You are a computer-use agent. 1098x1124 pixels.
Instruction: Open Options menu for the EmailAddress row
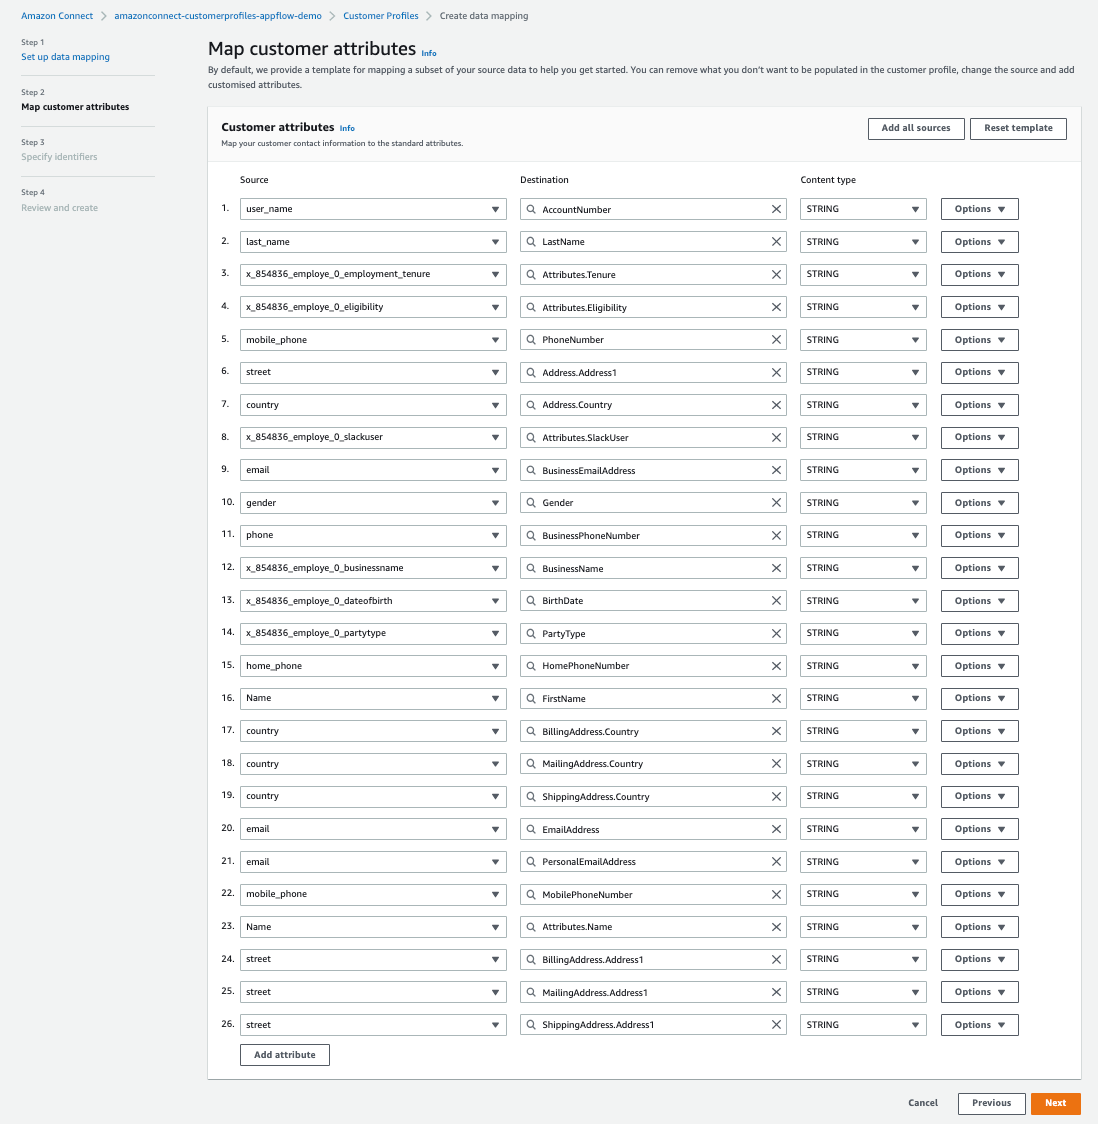point(979,829)
